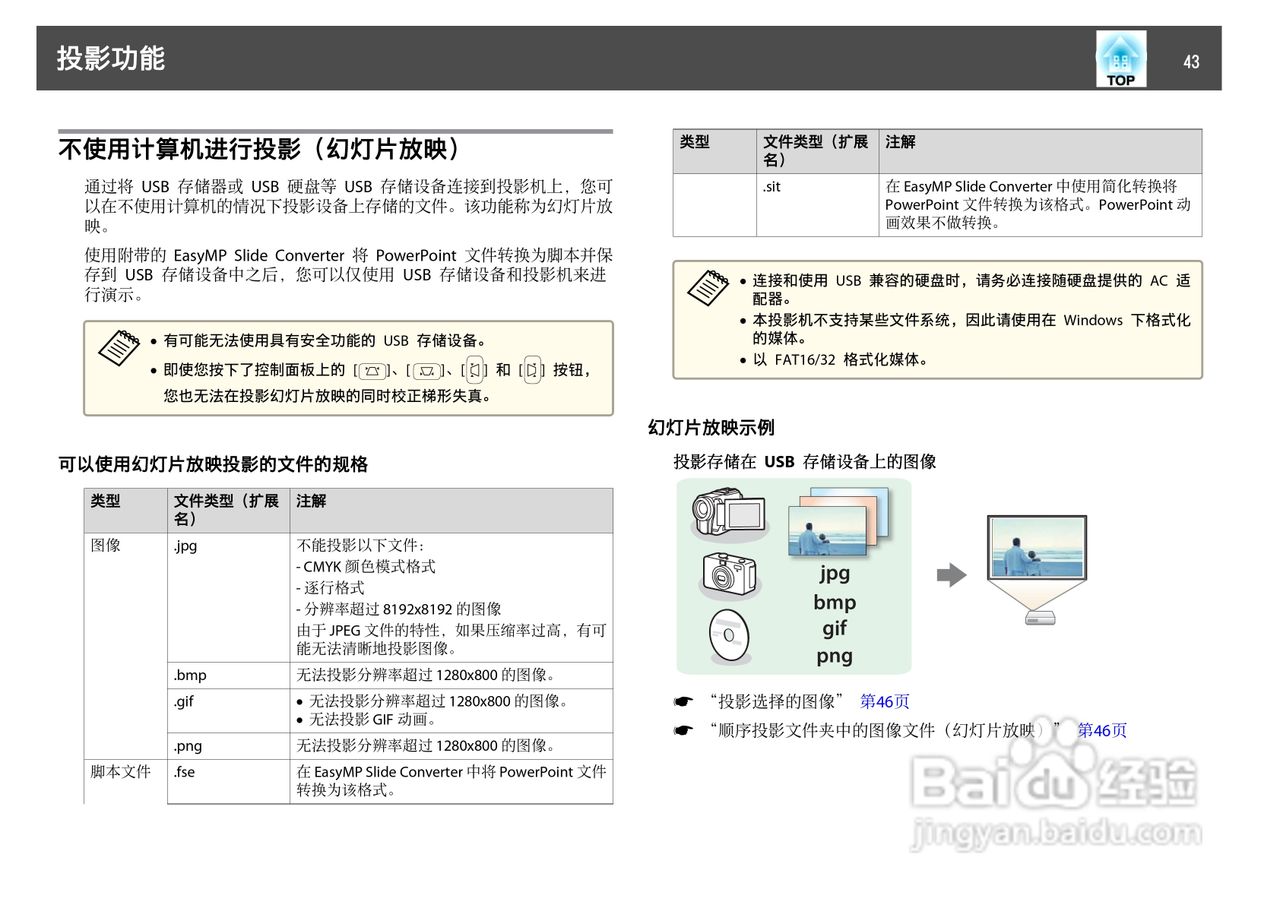
Task: Open page 46 link after 顺序投影文件夹中的图像文件
Action: pyautogui.click(x=1102, y=731)
